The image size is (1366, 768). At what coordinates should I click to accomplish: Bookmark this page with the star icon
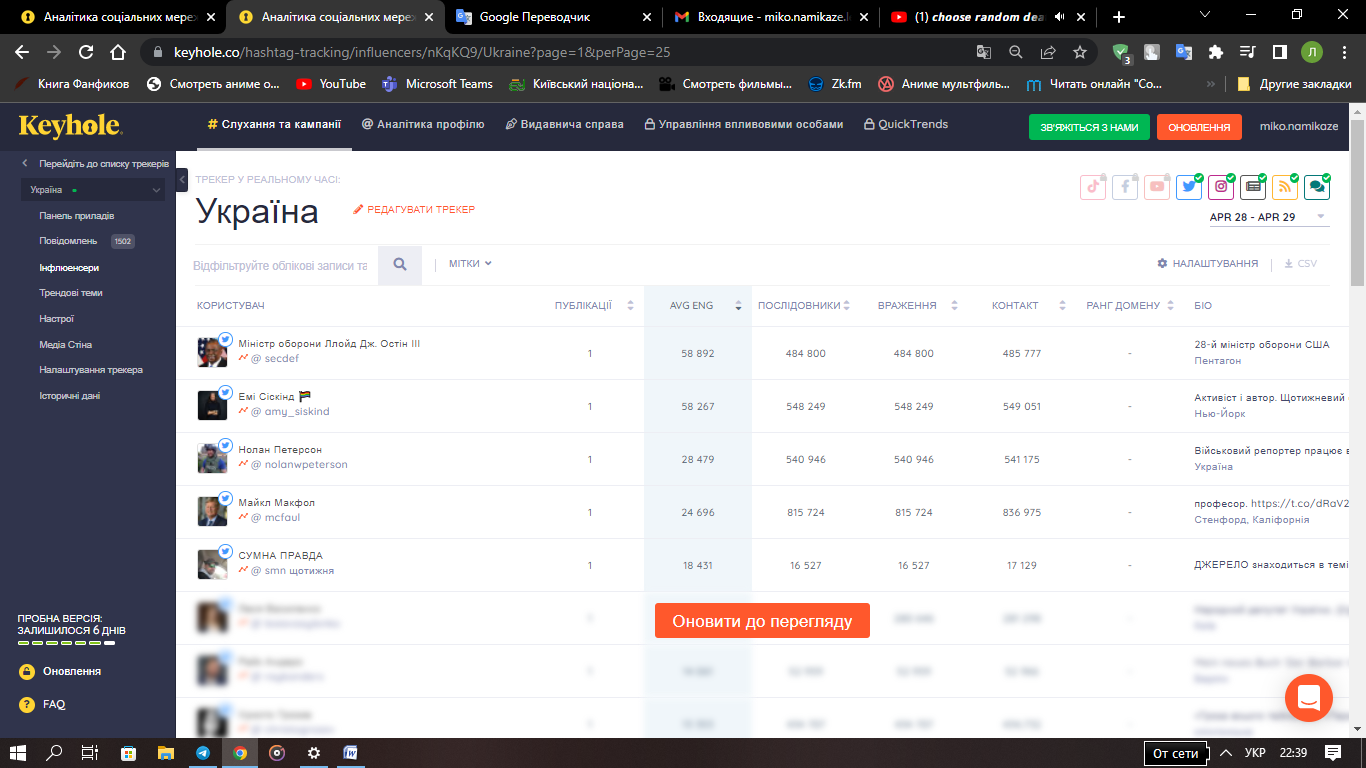tap(1080, 52)
